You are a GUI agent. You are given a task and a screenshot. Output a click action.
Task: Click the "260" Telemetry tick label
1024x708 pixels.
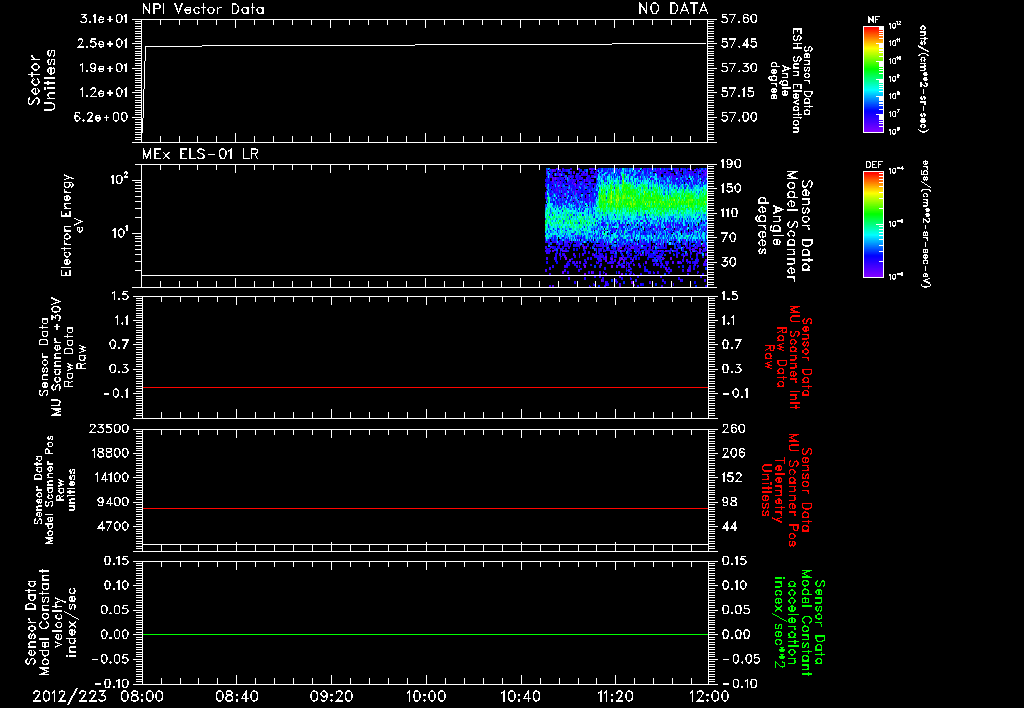pyautogui.click(x=732, y=428)
